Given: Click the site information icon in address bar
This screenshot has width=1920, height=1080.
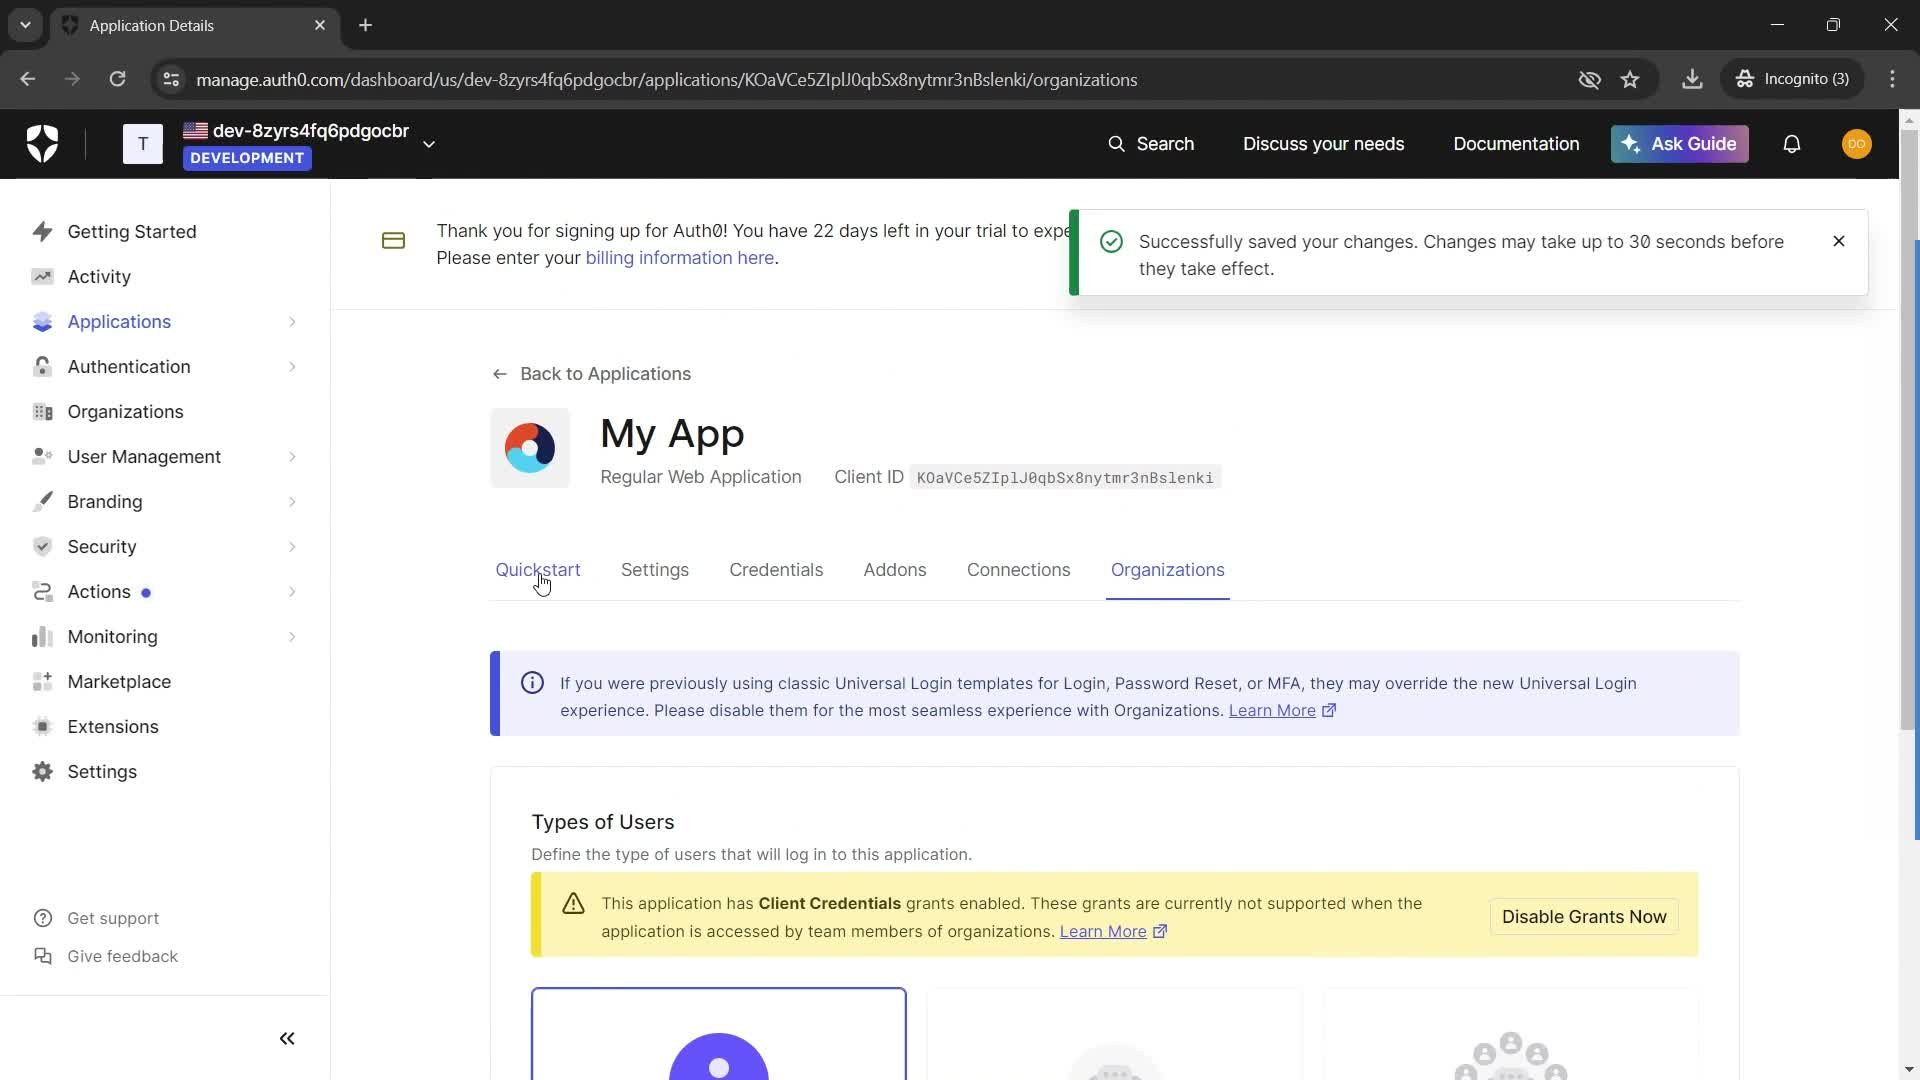Looking at the screenshot, I should click(x=171, y=79).
